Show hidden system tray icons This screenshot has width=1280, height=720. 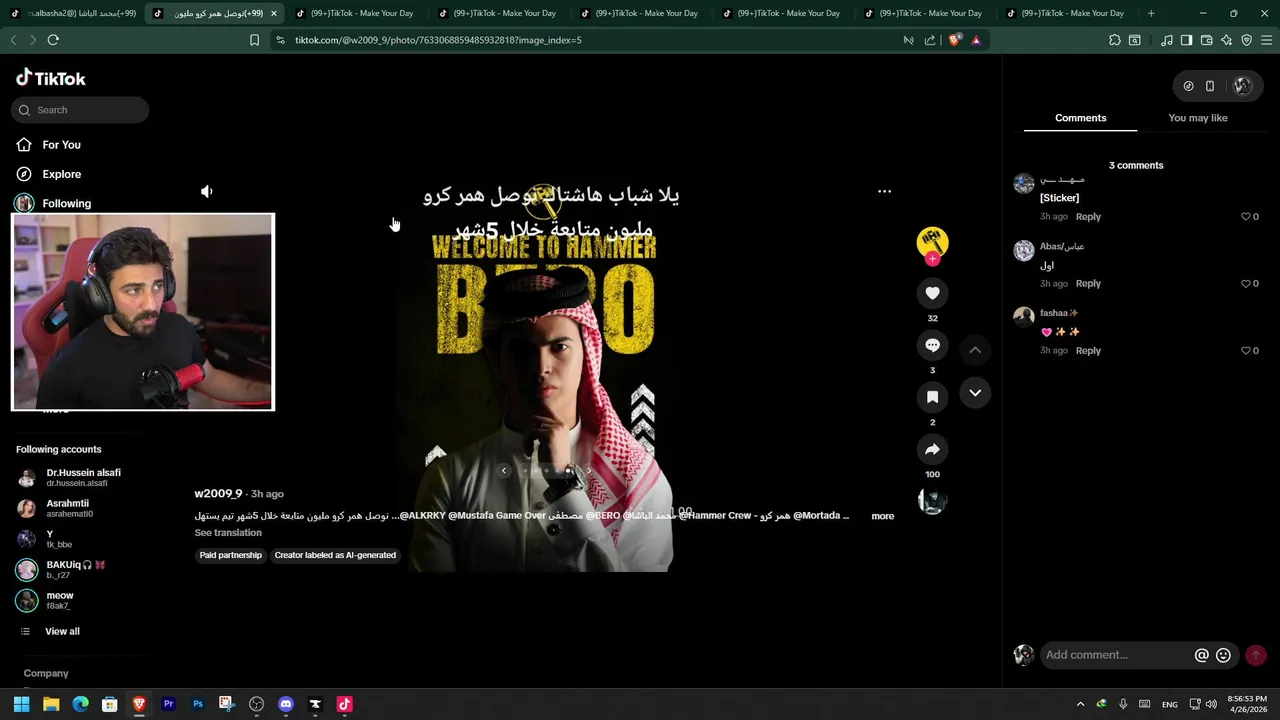1080,704
